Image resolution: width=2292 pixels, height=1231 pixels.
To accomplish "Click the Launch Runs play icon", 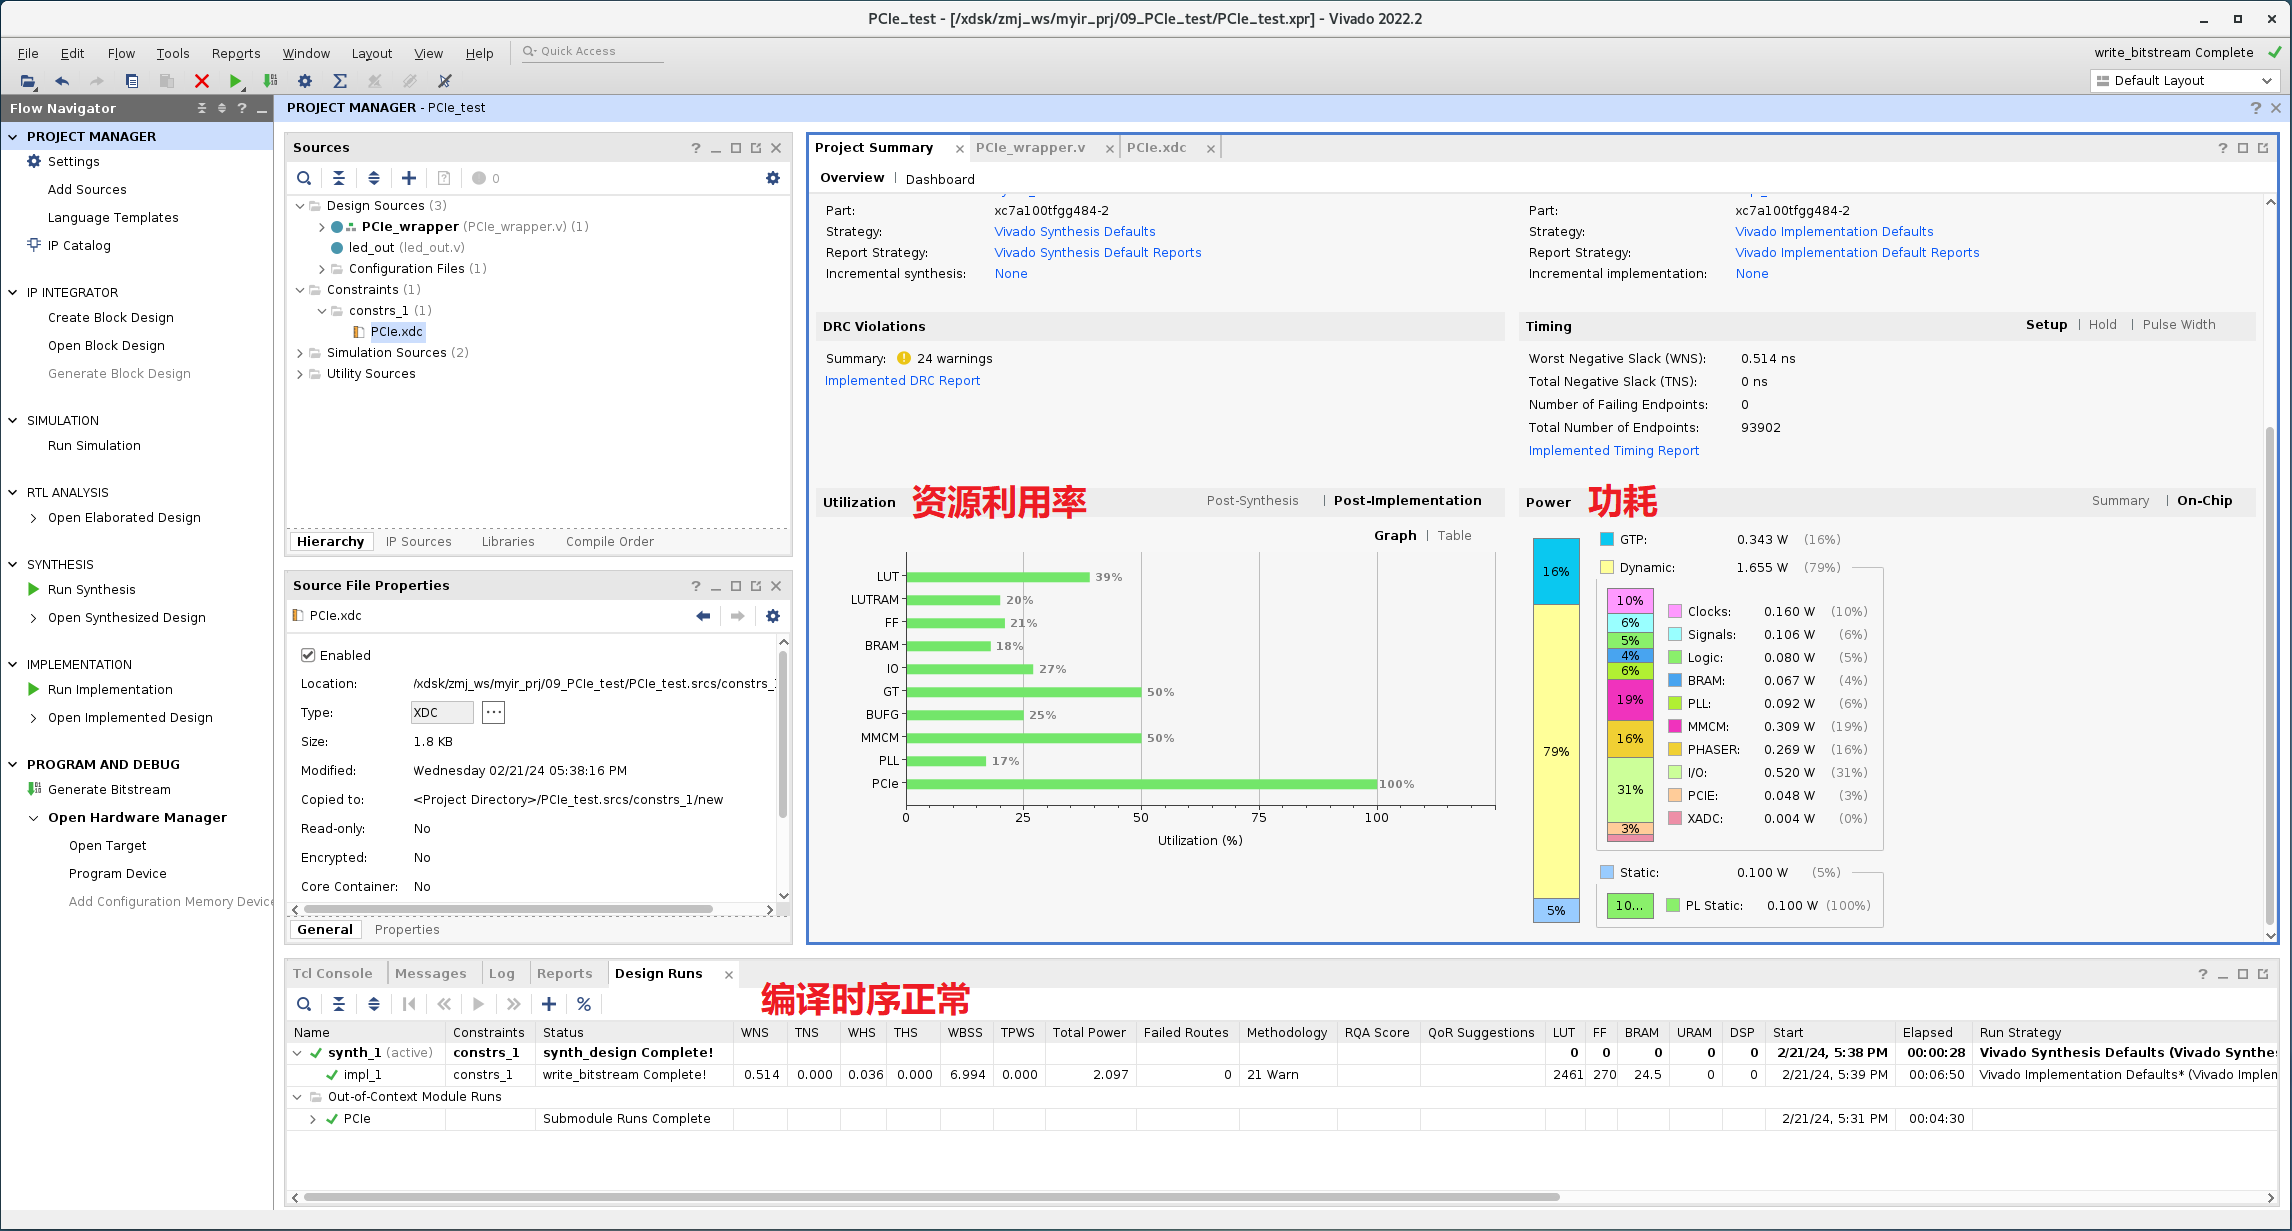I will pyautogui.click(x=479, y=1004).
